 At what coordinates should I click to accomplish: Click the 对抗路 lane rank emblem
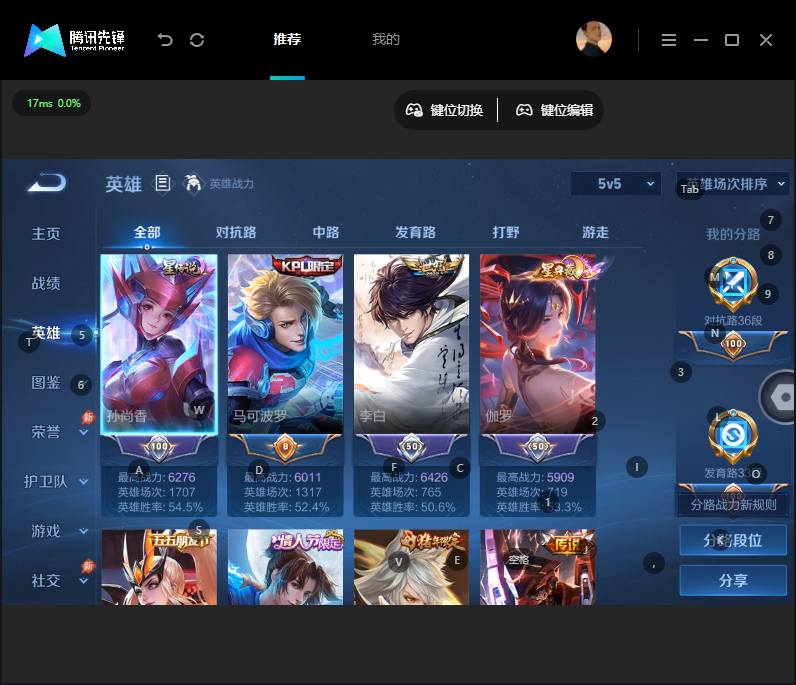click(733, 283)
